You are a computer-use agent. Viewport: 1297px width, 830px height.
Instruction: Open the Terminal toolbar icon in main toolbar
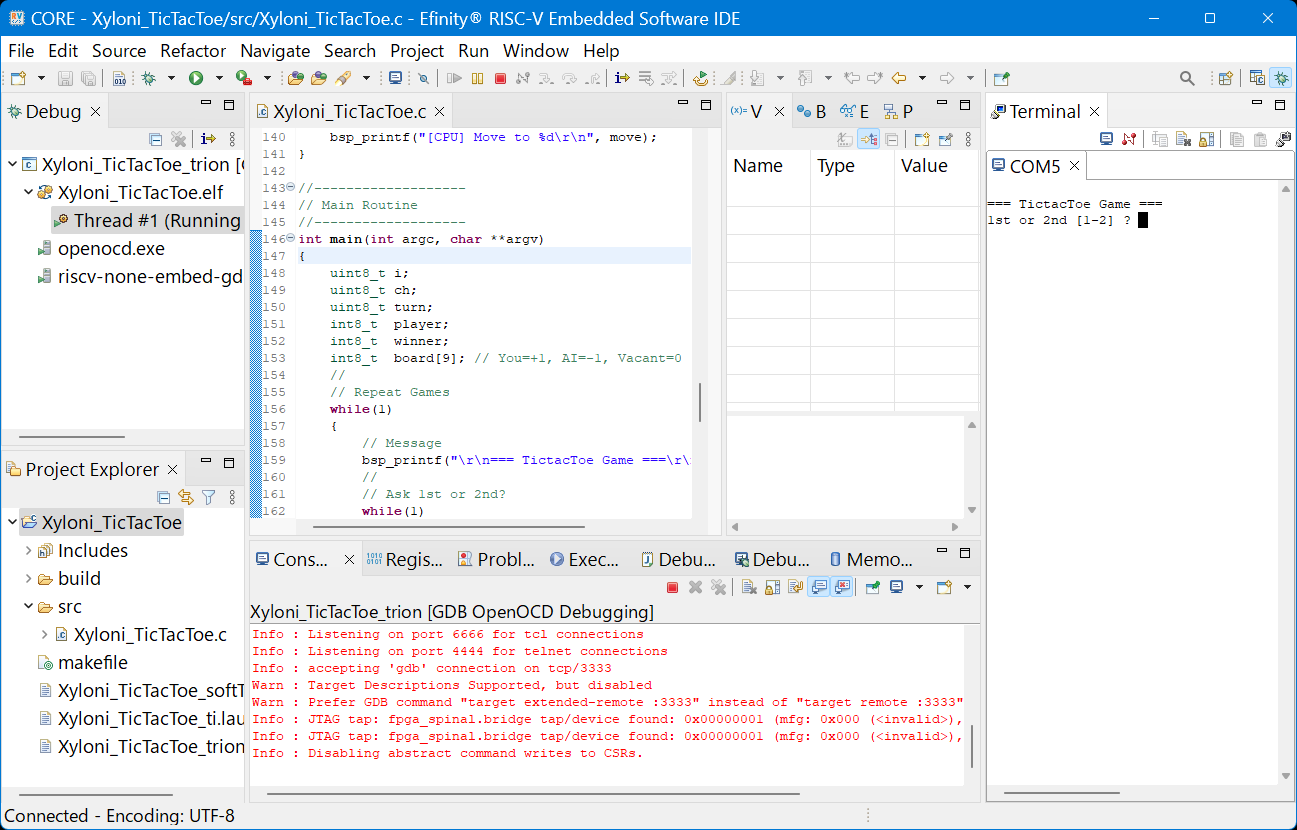click(x=395, y=78)
